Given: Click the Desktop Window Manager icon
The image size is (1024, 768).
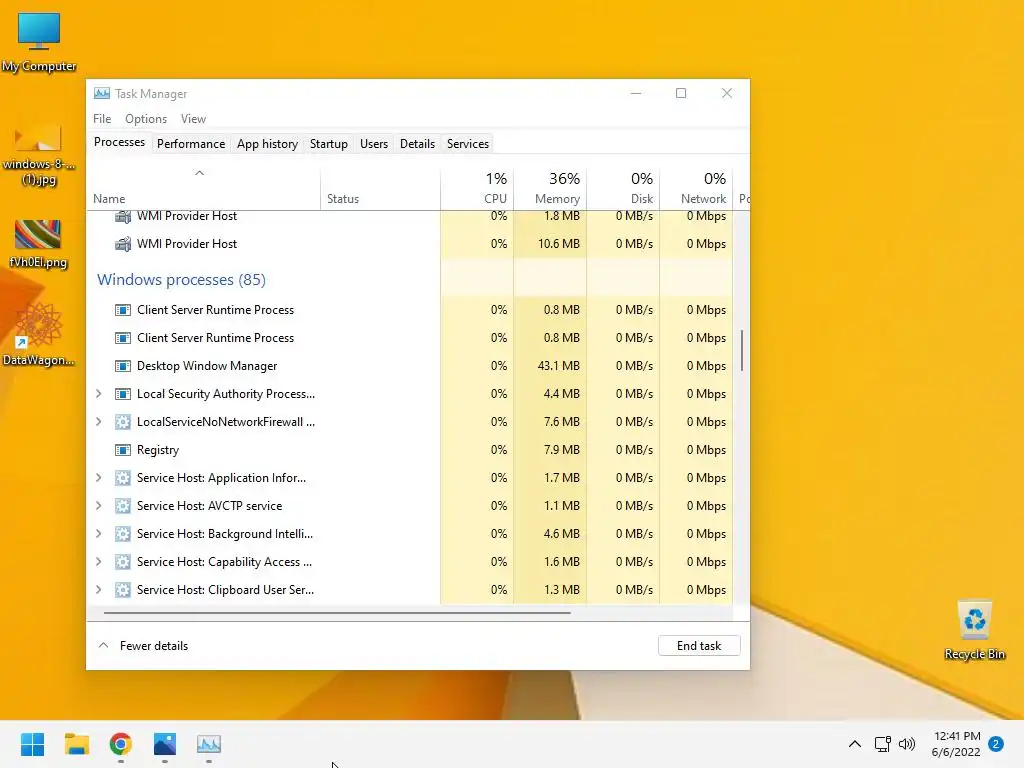Looking at the screenshot, I should [x=123, y=366].
